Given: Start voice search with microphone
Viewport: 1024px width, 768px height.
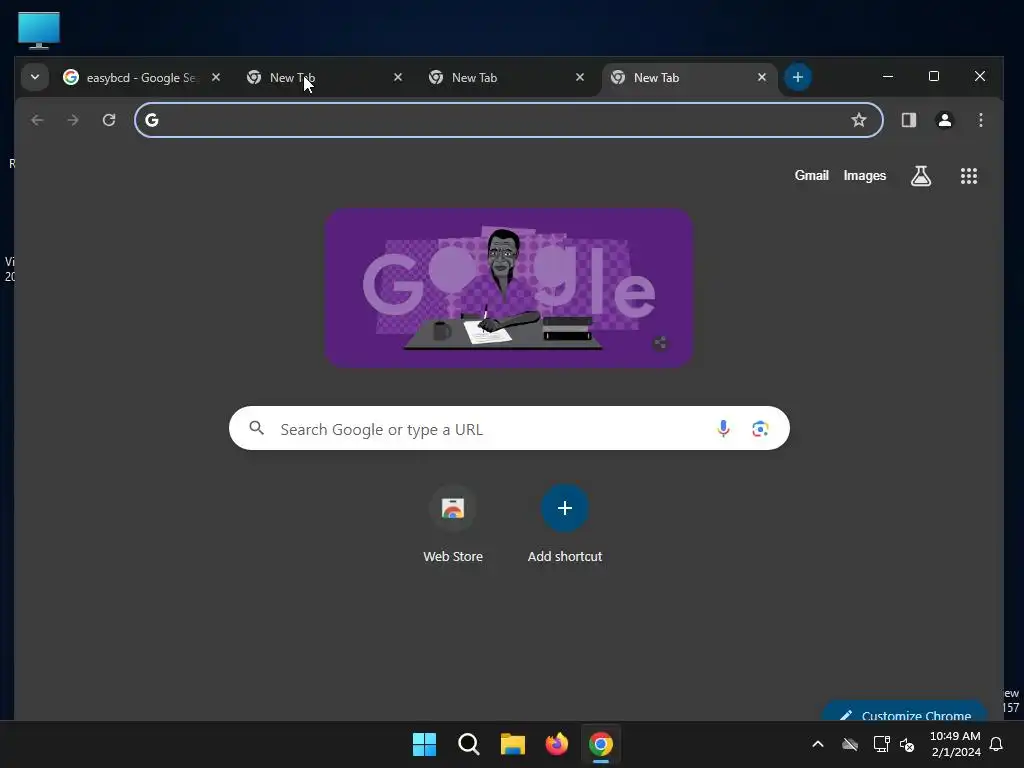Looking at the screenshot, I should tap(723, 428).
